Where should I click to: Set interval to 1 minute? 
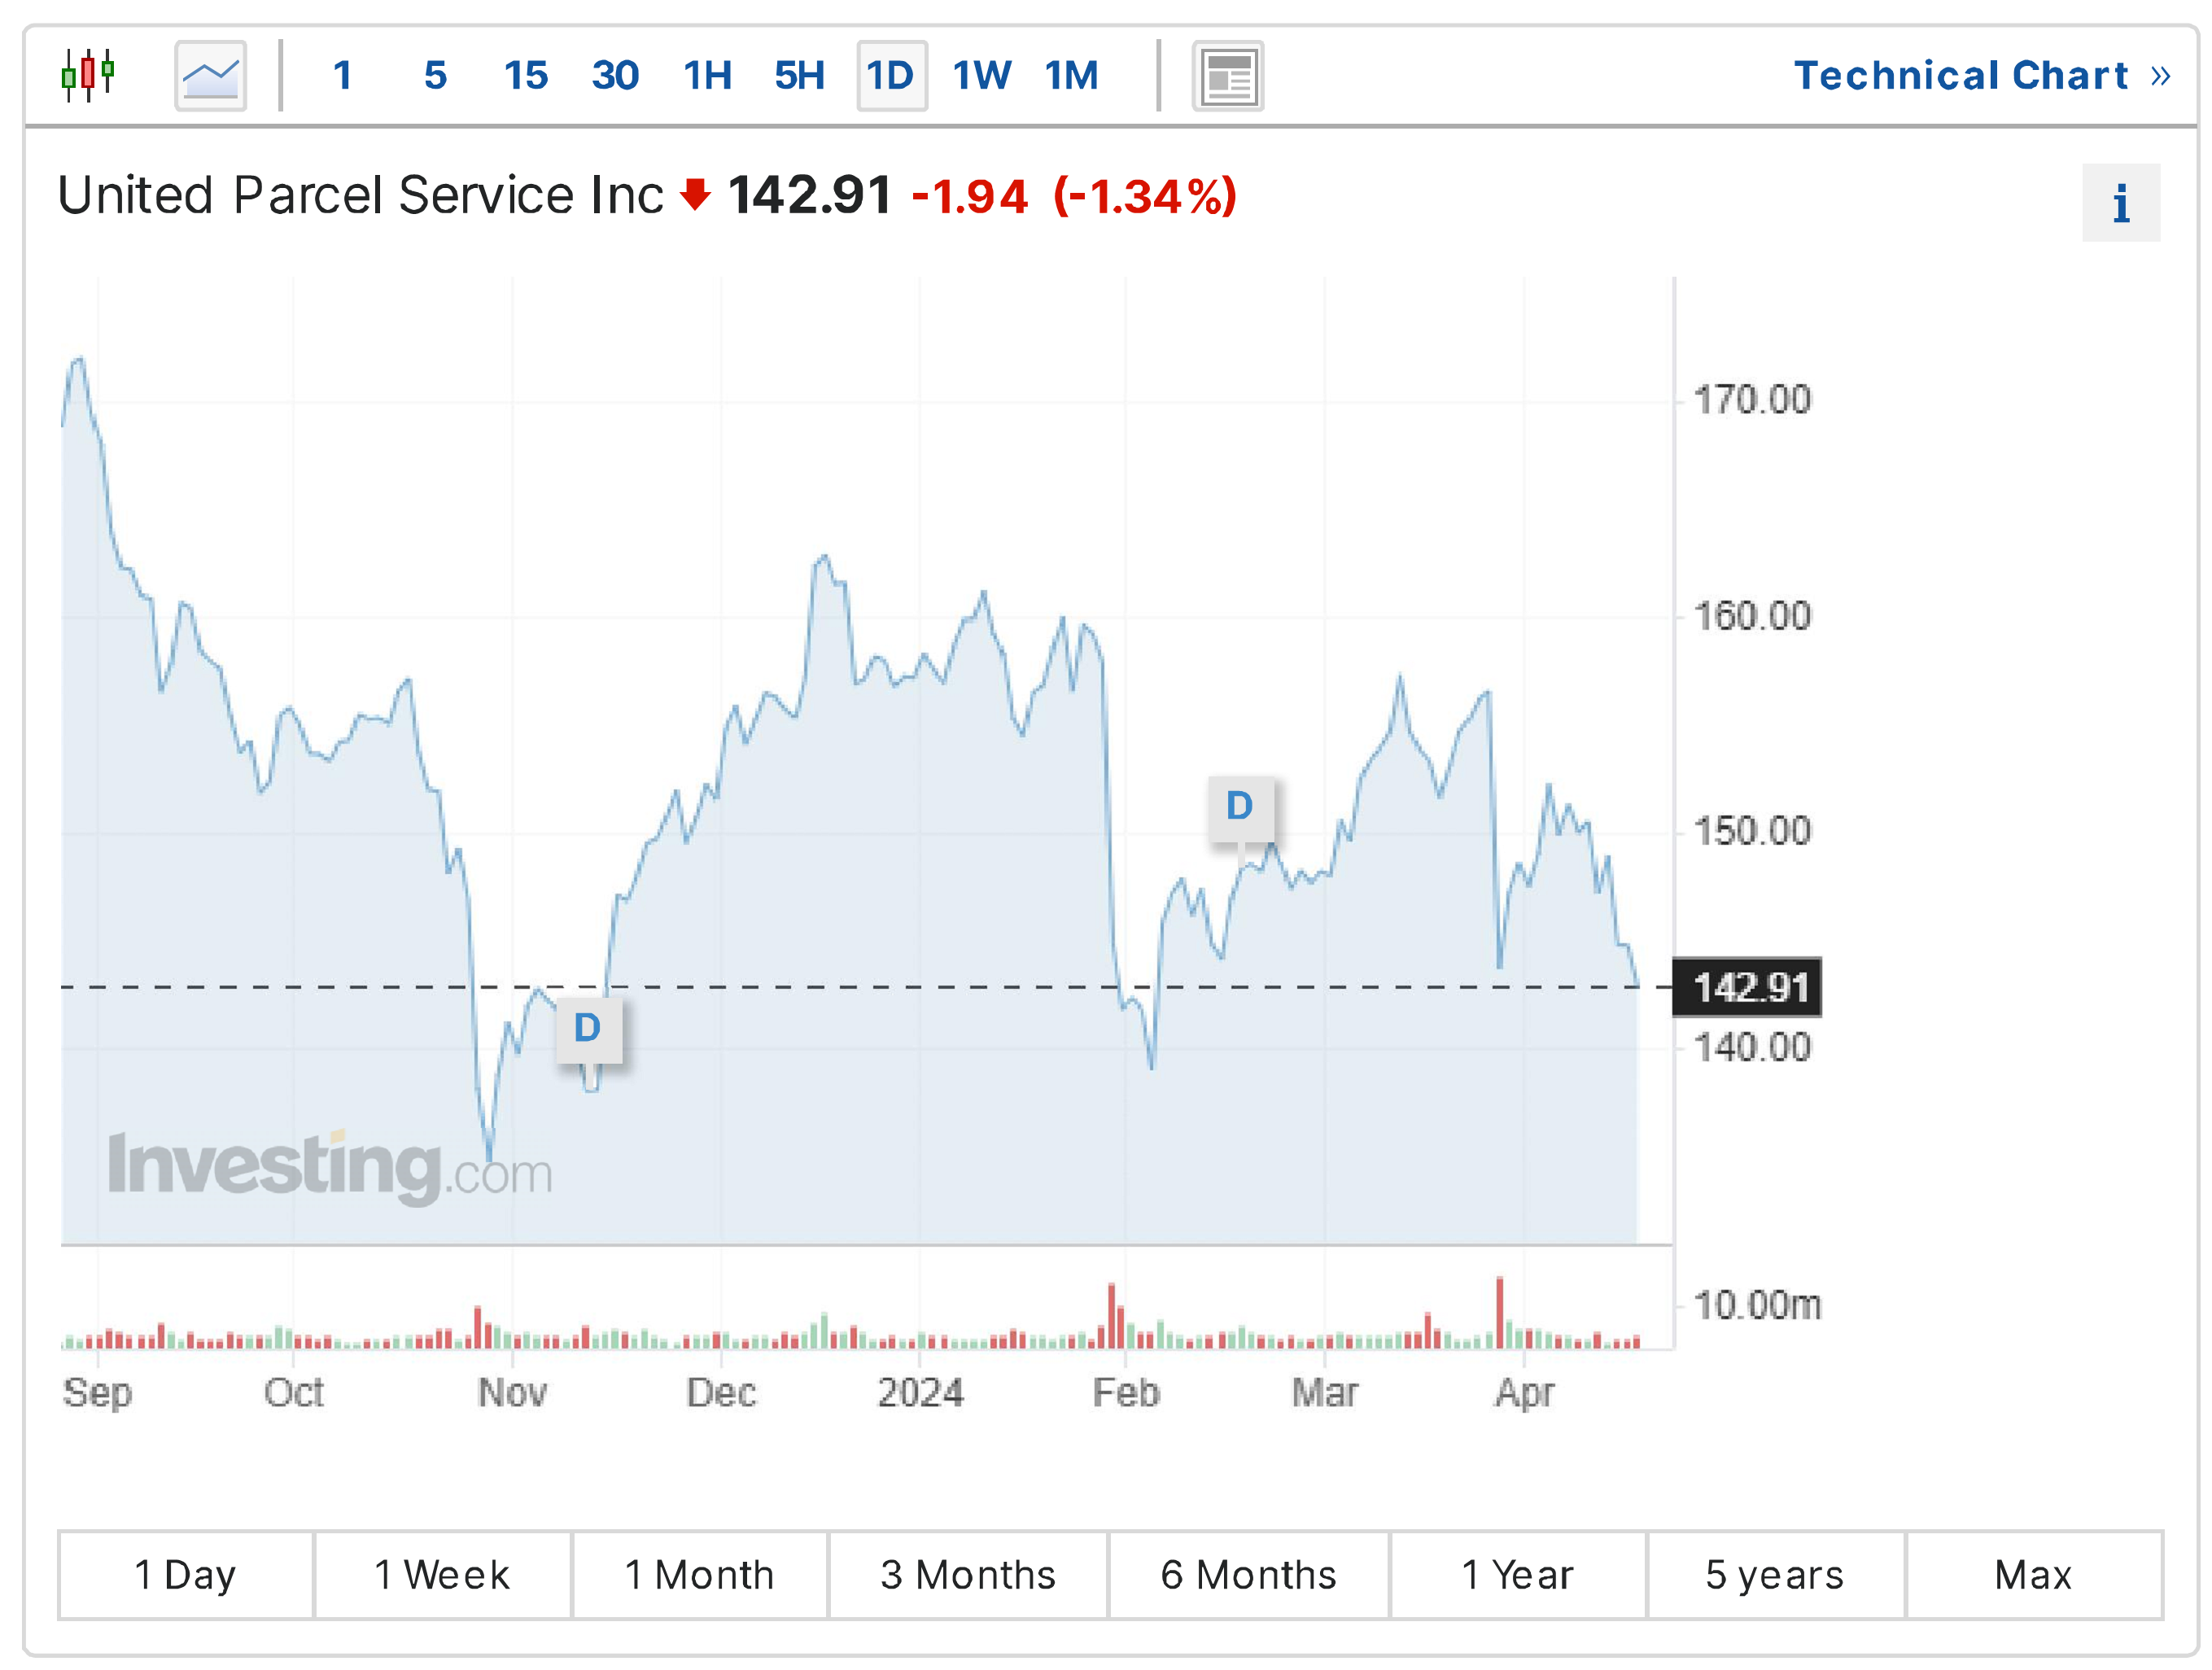click(342, 76)
